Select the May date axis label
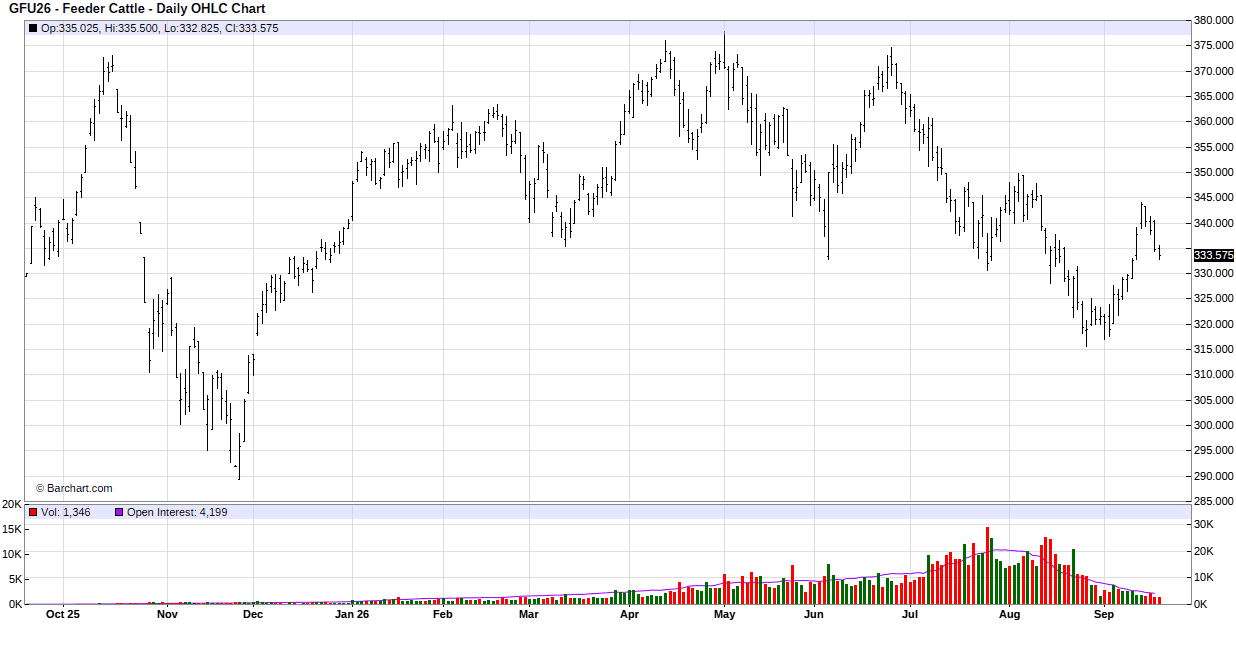Screen dimensions: 1236x645 pyautogui.click(x=725, y=614)
